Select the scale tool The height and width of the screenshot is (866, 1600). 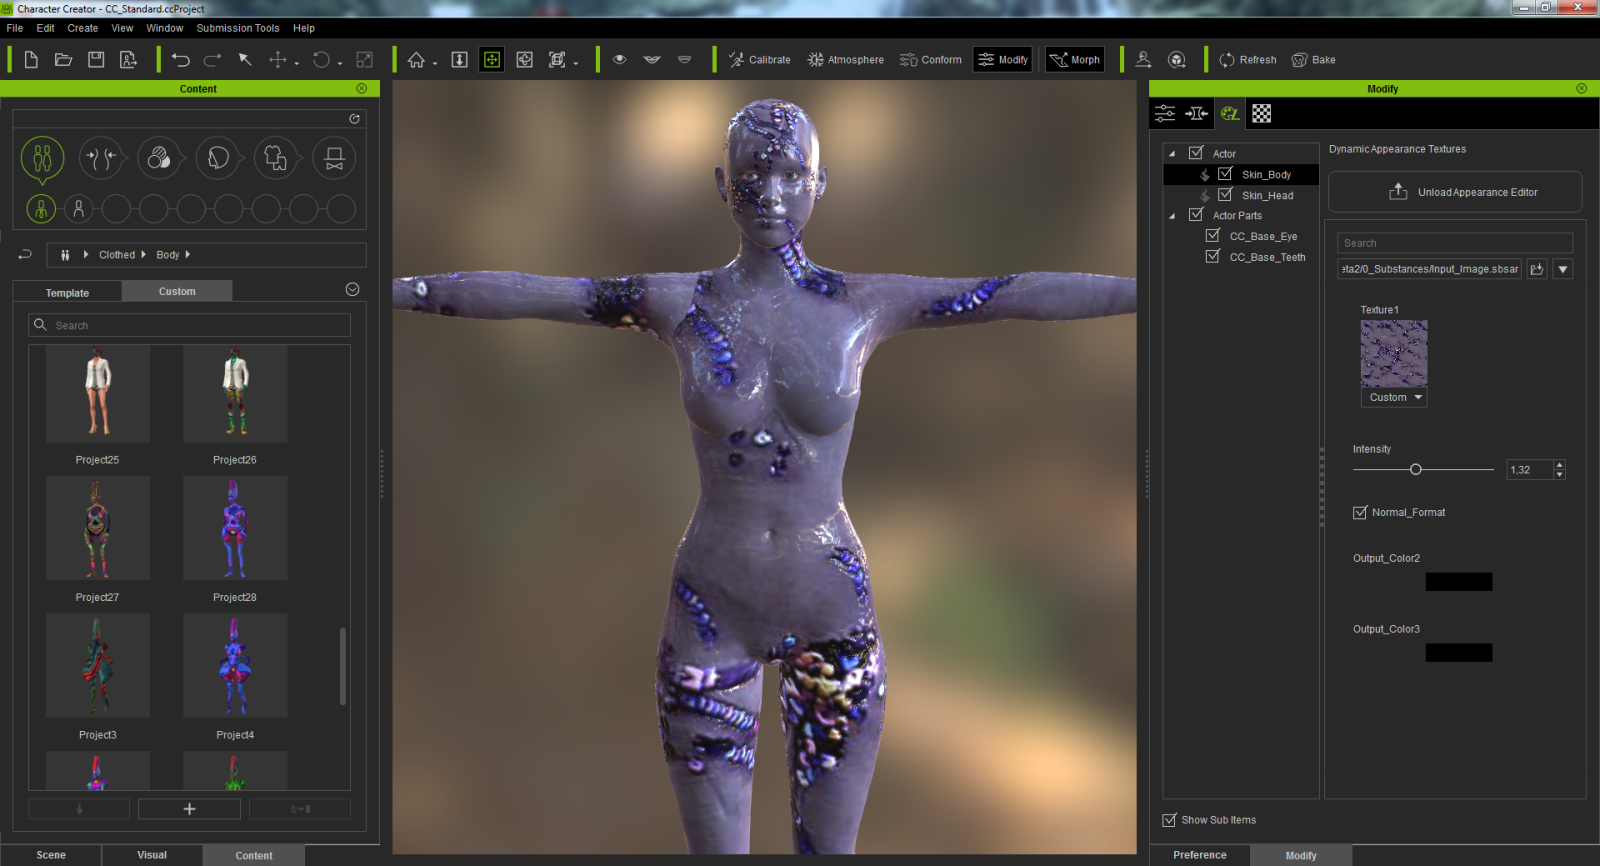click(x=364, y=60)
